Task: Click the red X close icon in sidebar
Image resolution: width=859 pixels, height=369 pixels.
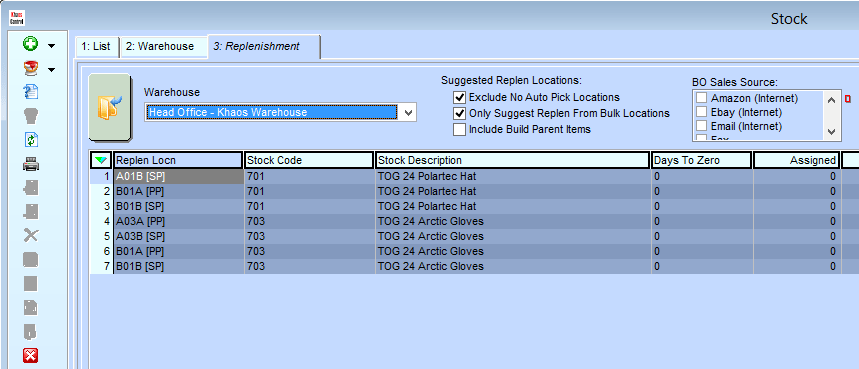Action: (31, 356)
